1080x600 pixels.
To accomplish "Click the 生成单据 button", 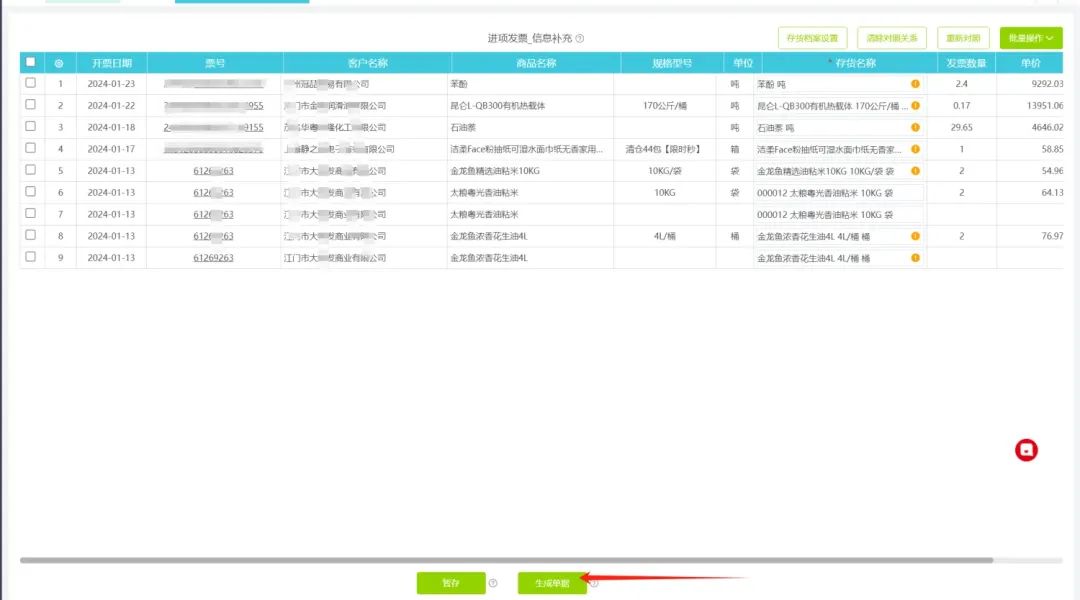I will click(552, 583).
